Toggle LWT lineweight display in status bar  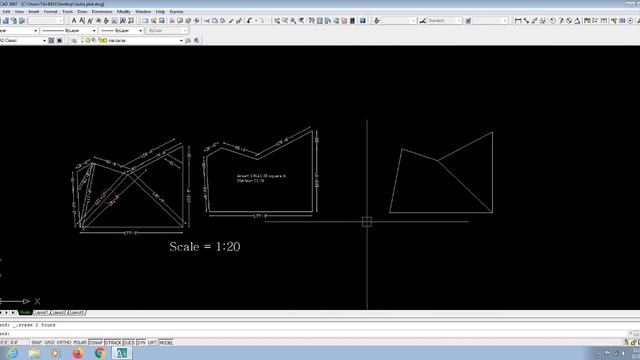pos(152,342)
